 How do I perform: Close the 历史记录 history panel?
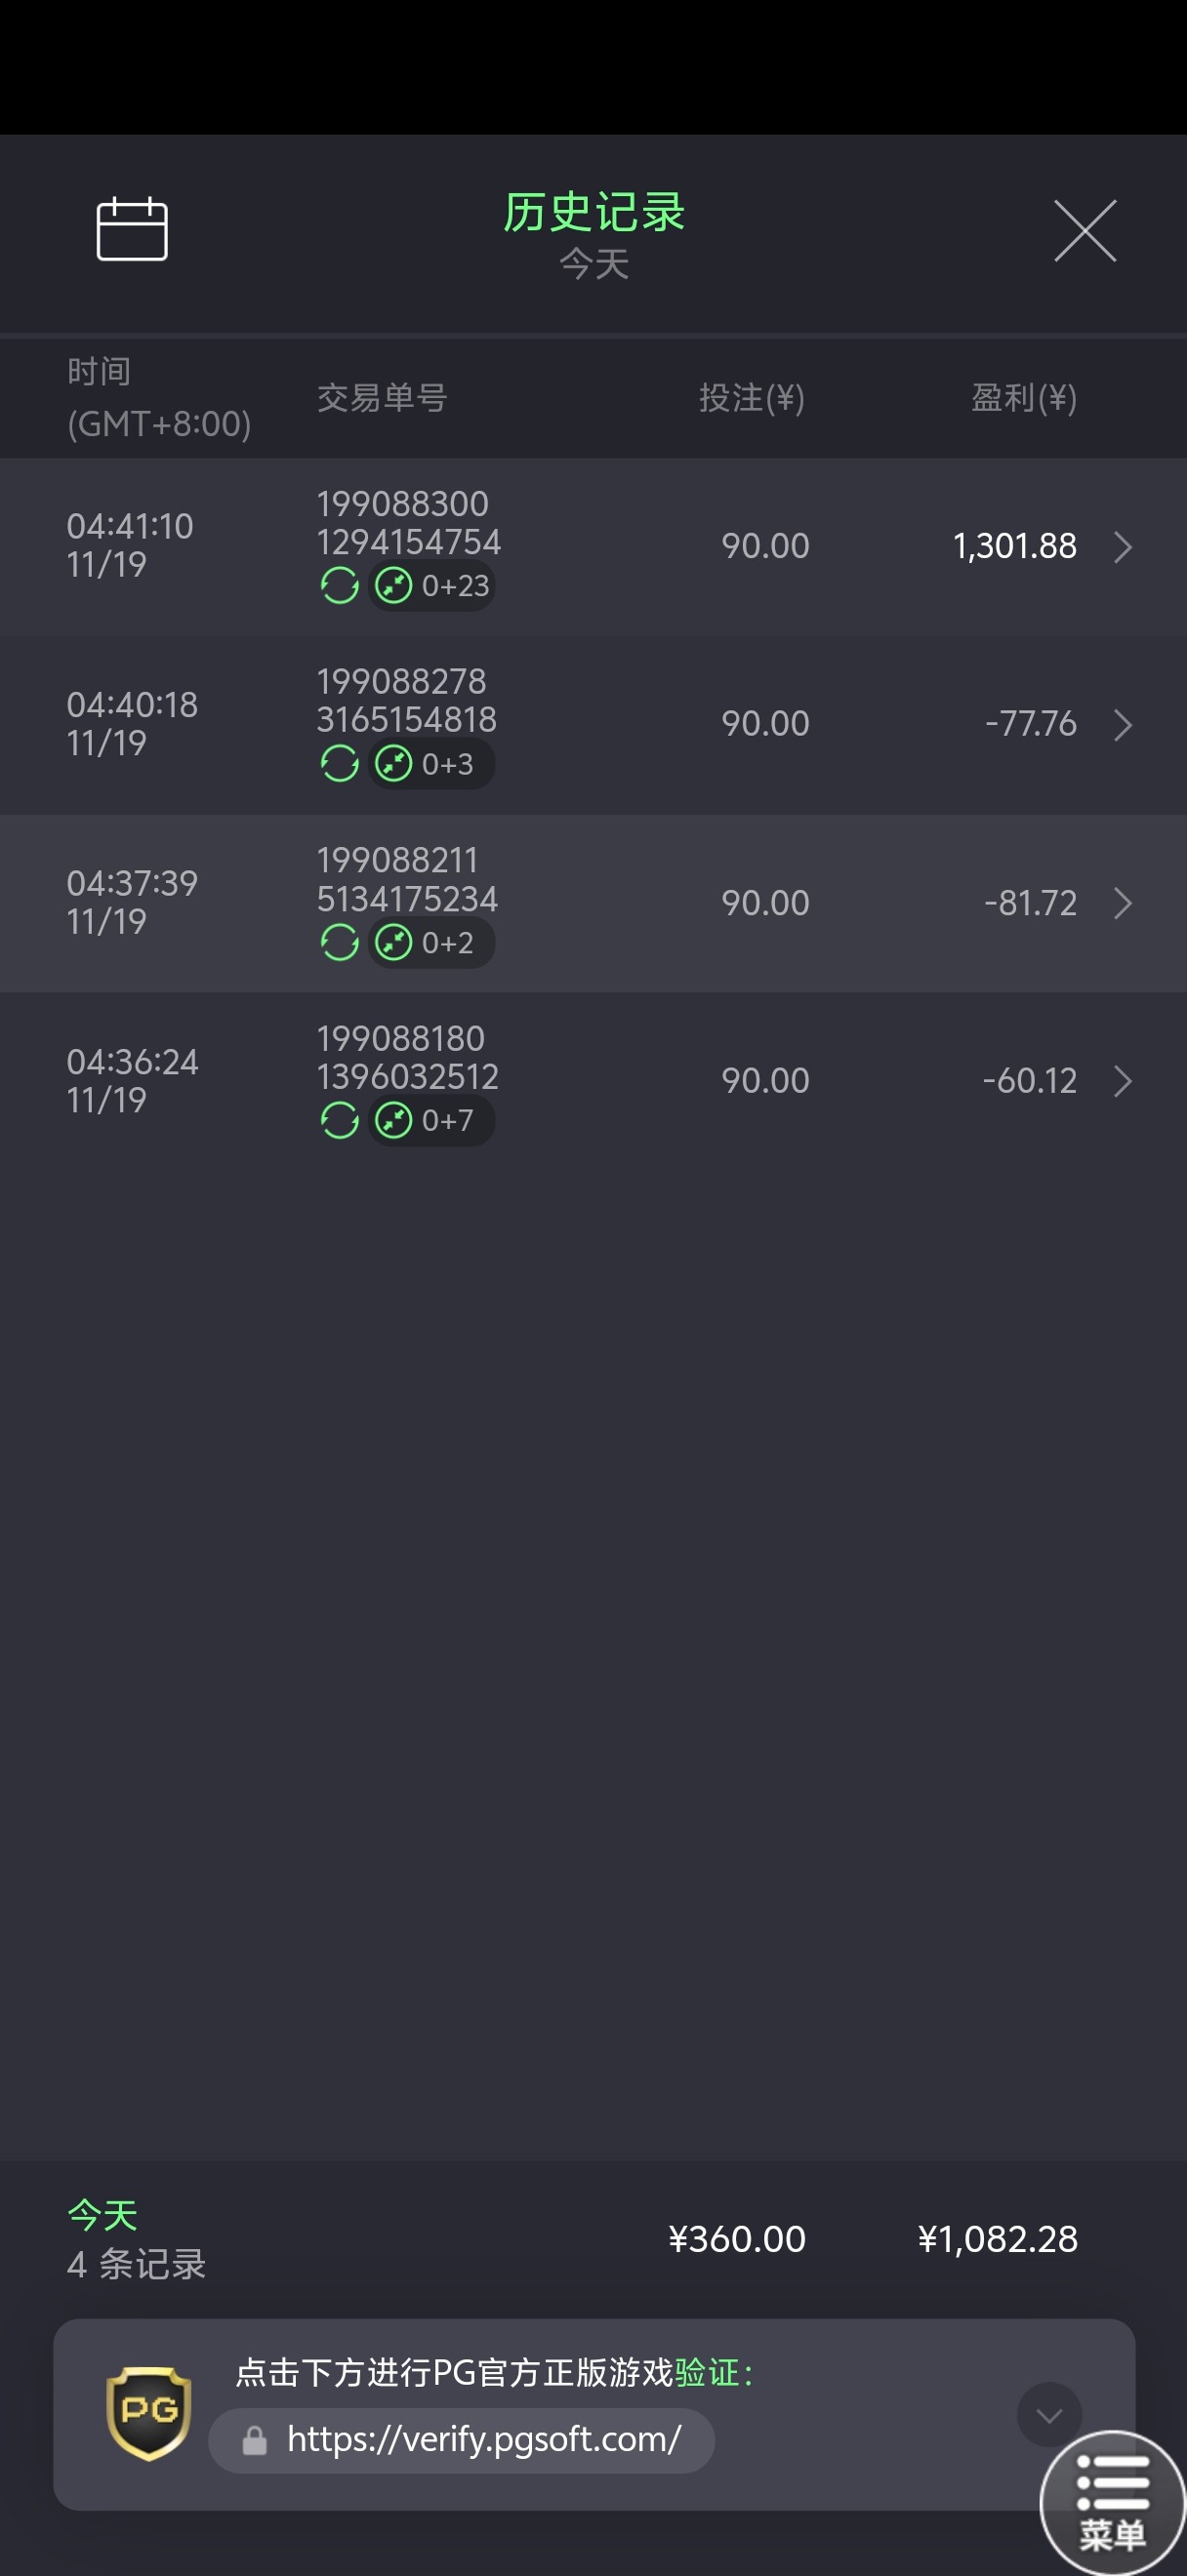[x=1085, y=231]
